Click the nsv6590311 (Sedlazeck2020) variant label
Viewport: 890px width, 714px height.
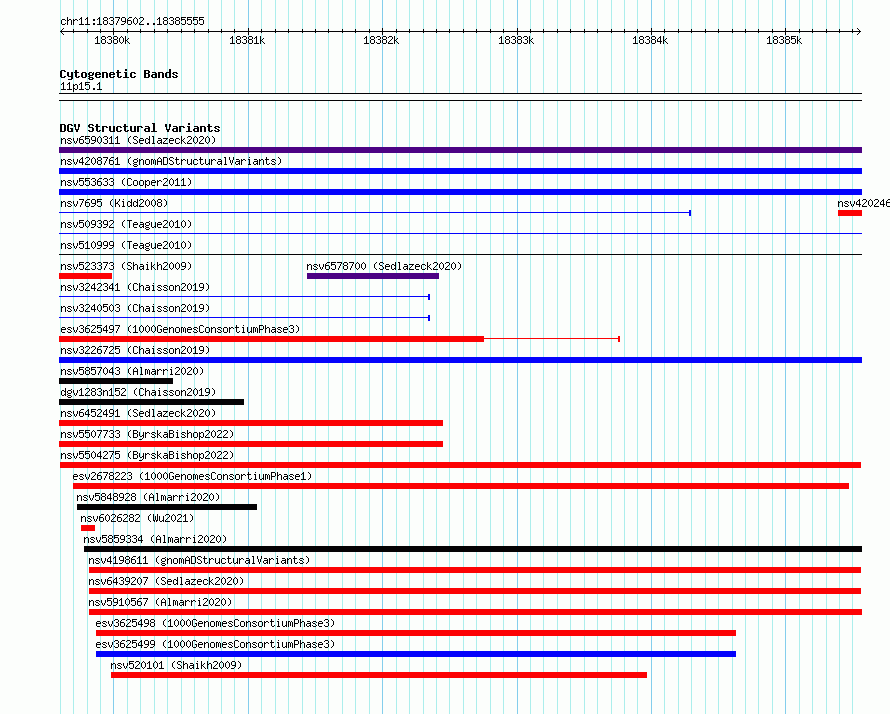pyautogui.click(x=138, y=140)
